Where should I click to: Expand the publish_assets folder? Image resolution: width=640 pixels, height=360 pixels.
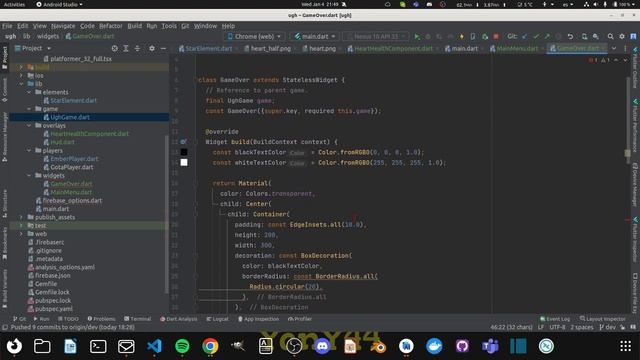(21, 217)
